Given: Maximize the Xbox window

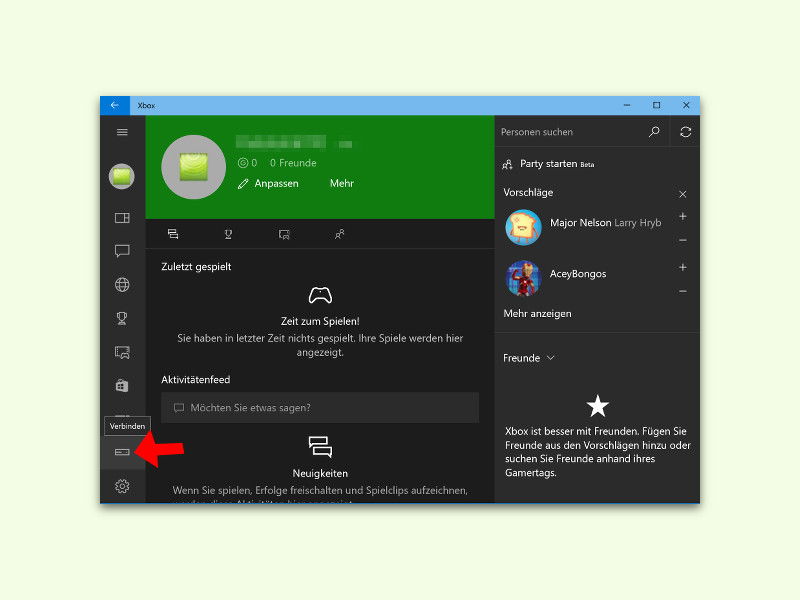Looking at the screenshot, I should tap(657, 105).
